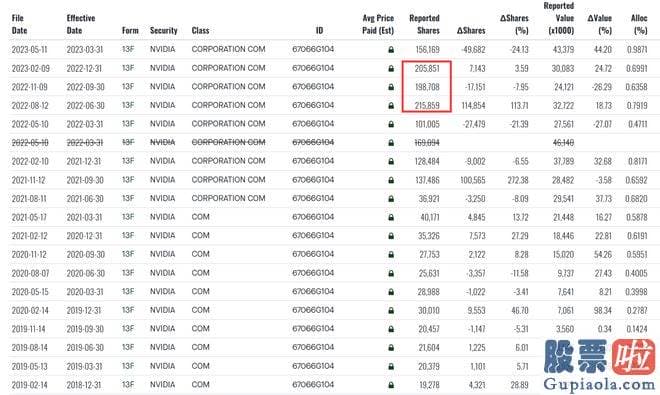Screen dimensions: 660x395
Task: Click the lock icon in the 2019-11-14 row
Action: click(x=391, y=329)
